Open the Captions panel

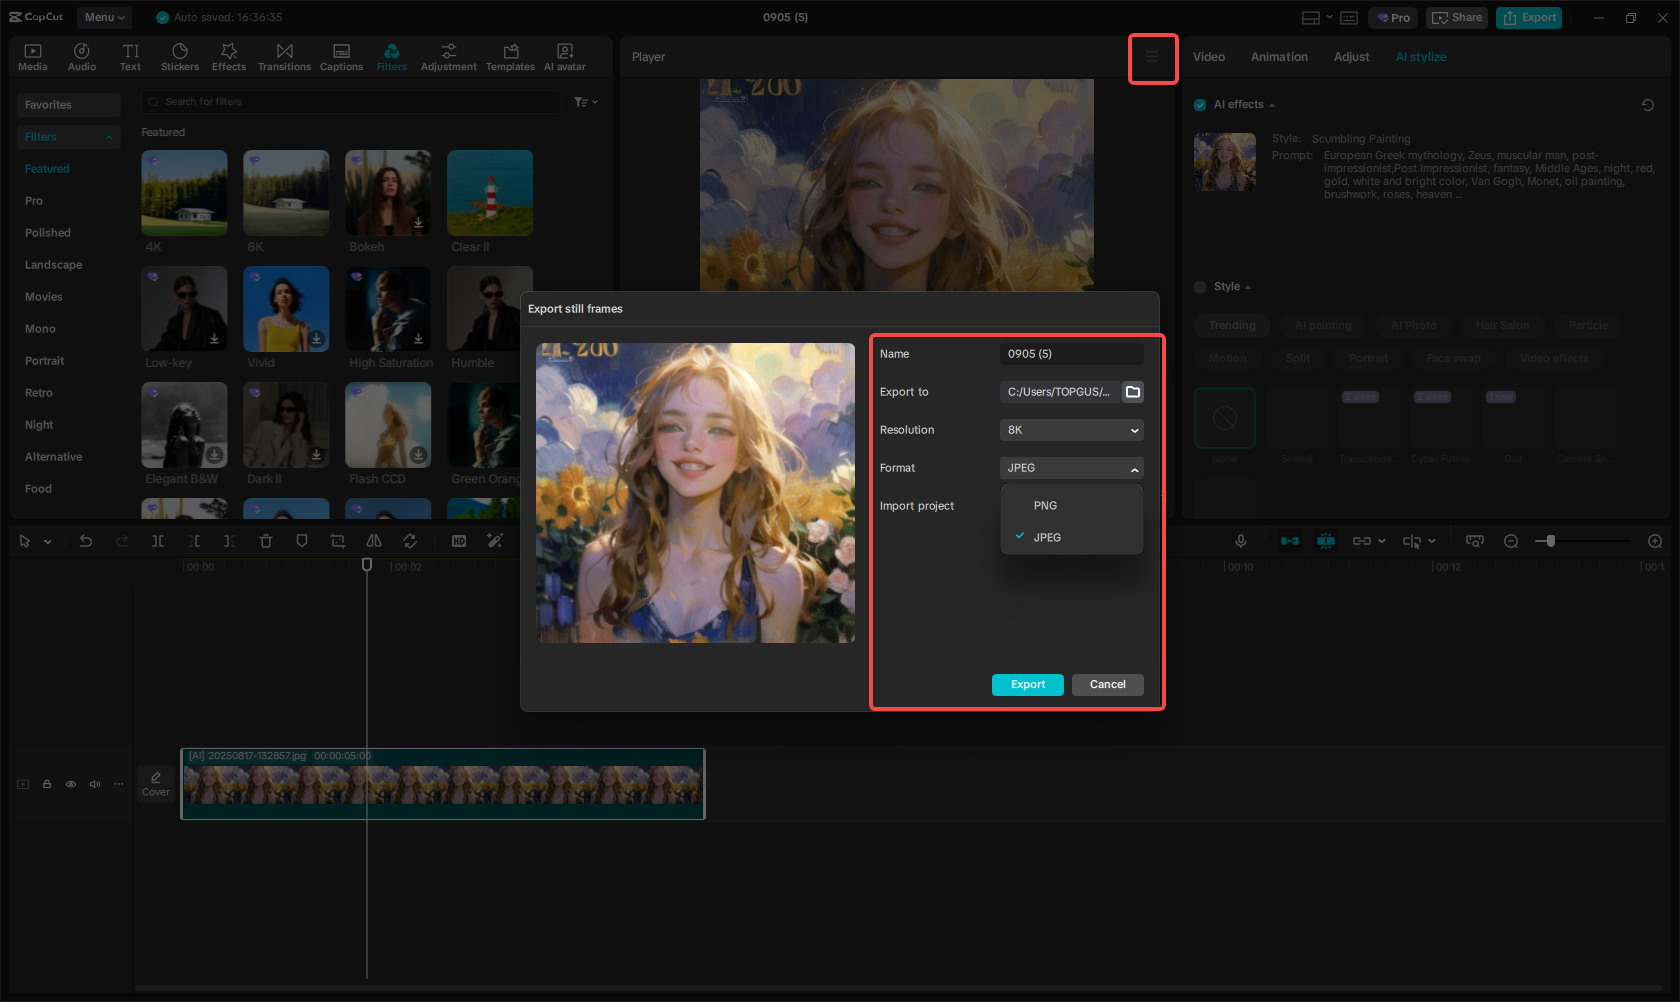pos(341,57)
